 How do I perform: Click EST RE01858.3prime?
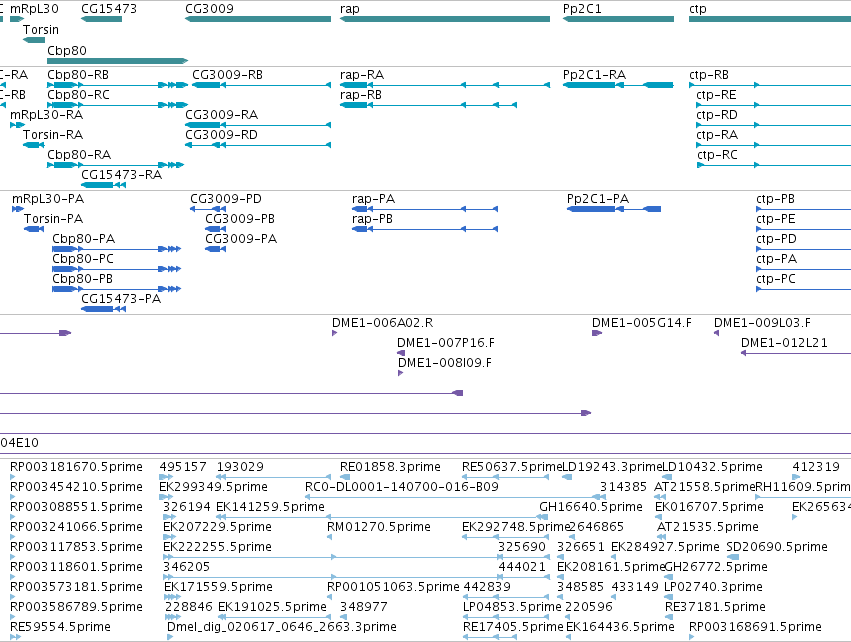coord(345,476)
